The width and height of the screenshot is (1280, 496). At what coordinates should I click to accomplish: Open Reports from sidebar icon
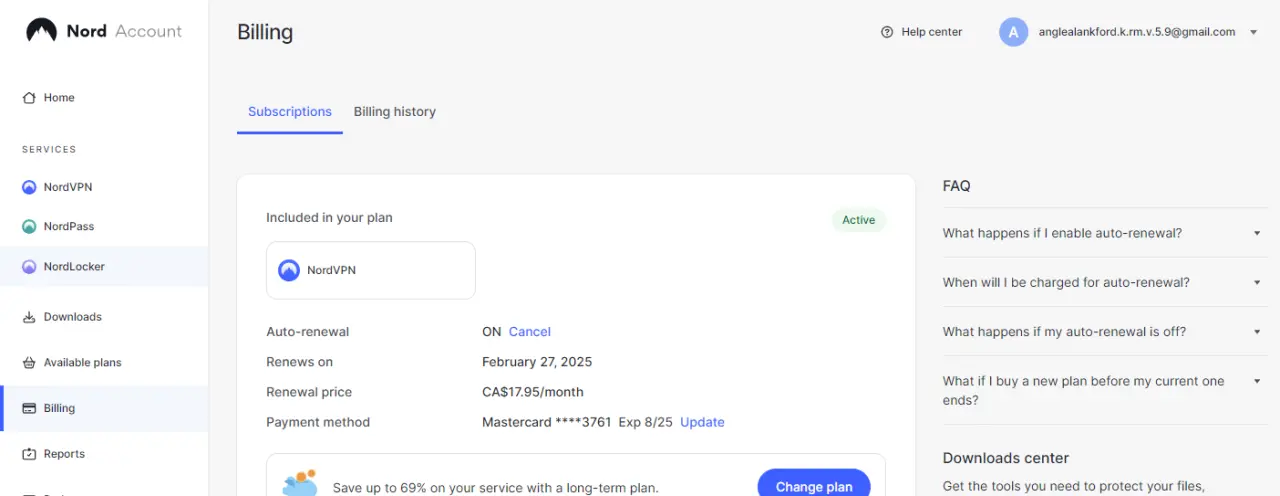29,454
